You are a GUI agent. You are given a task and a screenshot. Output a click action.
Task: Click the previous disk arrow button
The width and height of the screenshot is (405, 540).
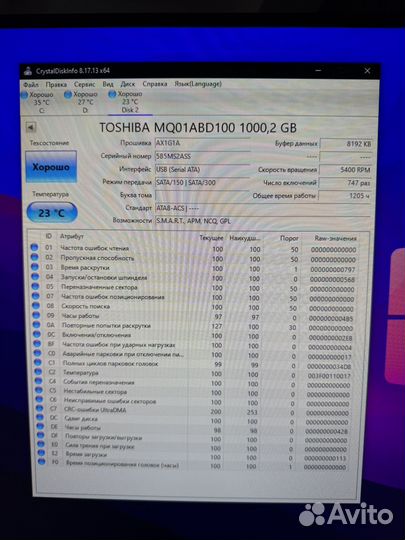tap(31, 127)
